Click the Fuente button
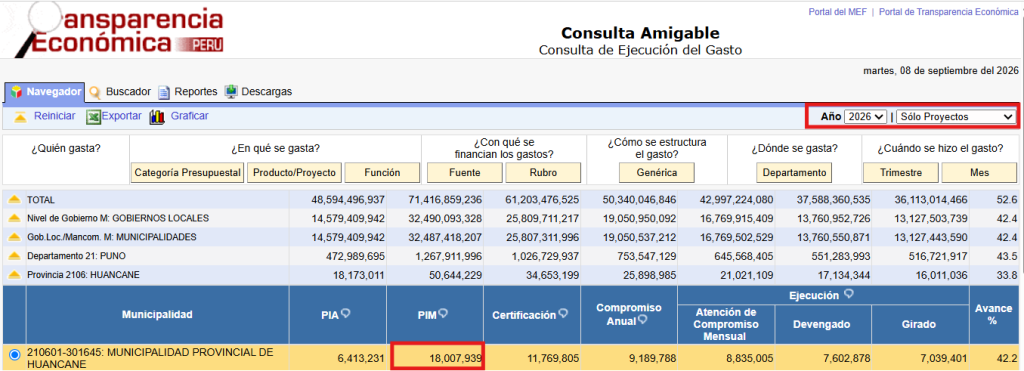Image resolution: width=1024 pixels, height=371 pixels. 465,172
